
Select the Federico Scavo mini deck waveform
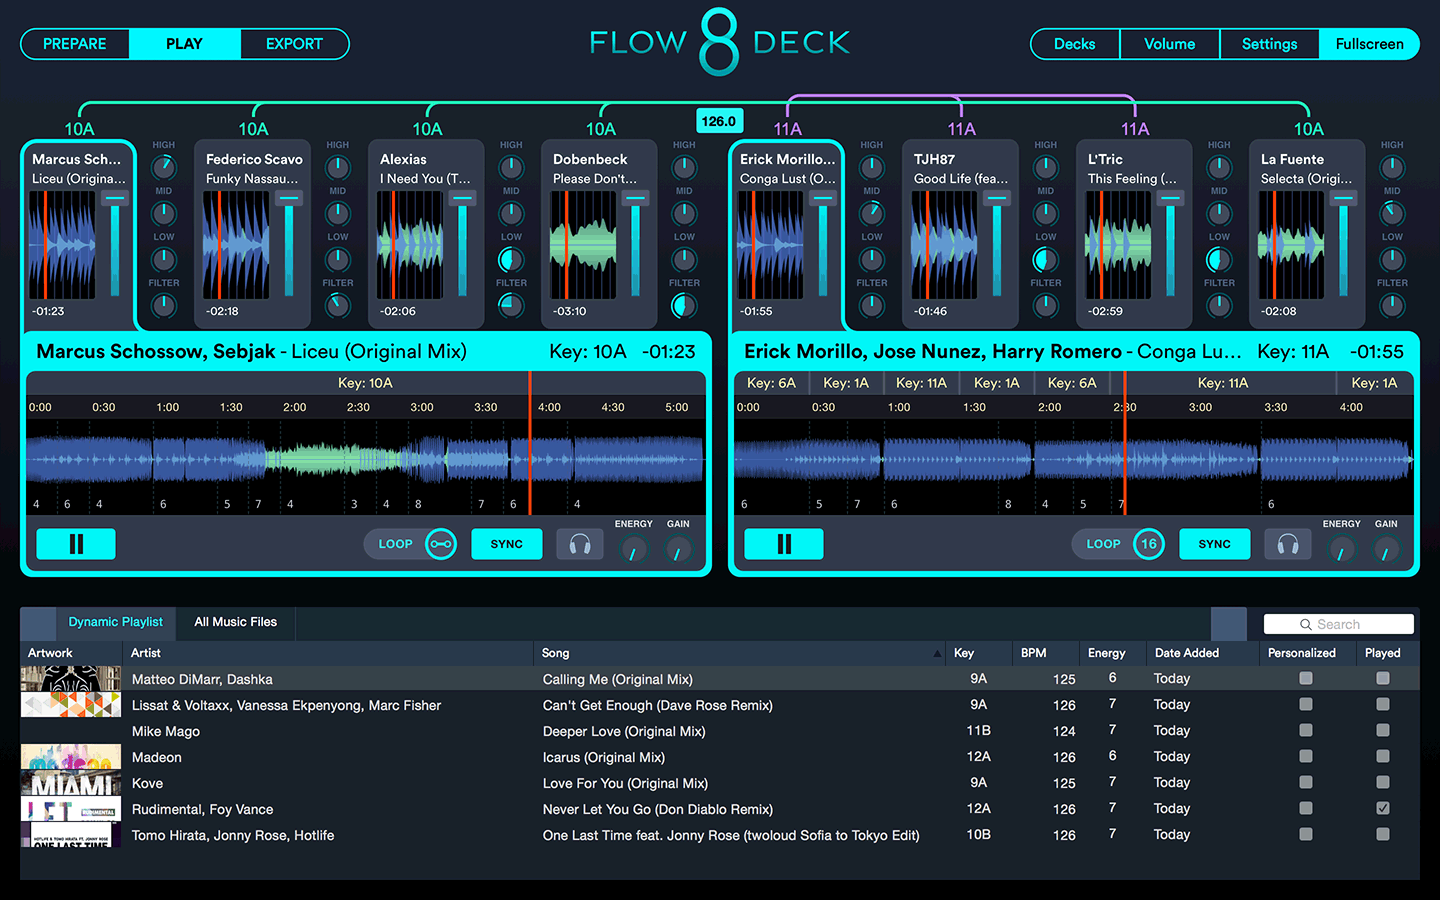pyautogui.click(x=236, y=245)
